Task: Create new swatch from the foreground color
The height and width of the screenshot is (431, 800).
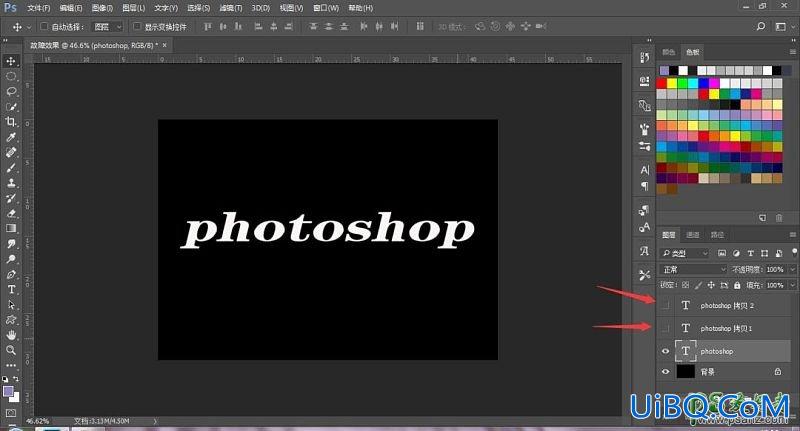Action: pos(762,218)
